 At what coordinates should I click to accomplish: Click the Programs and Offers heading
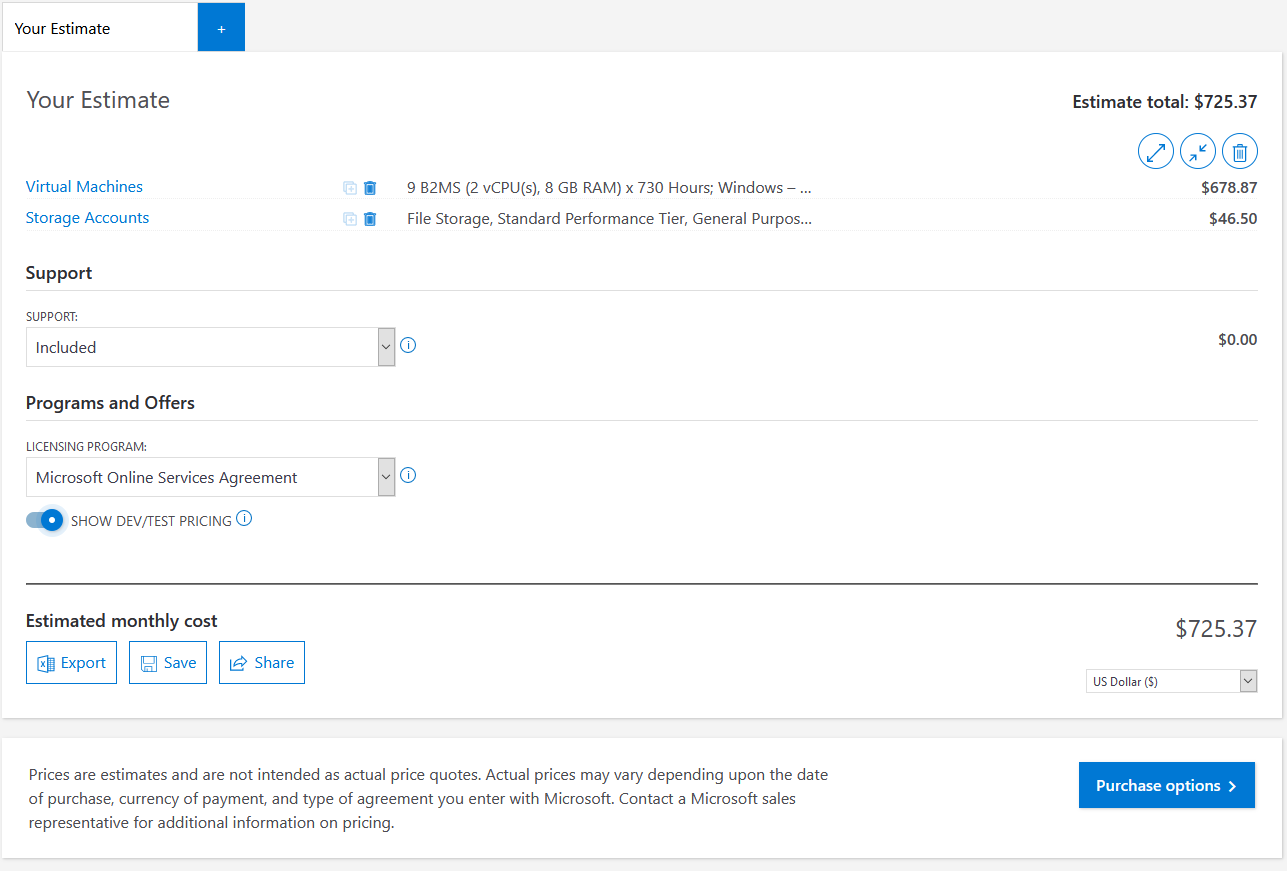point(110,403)
